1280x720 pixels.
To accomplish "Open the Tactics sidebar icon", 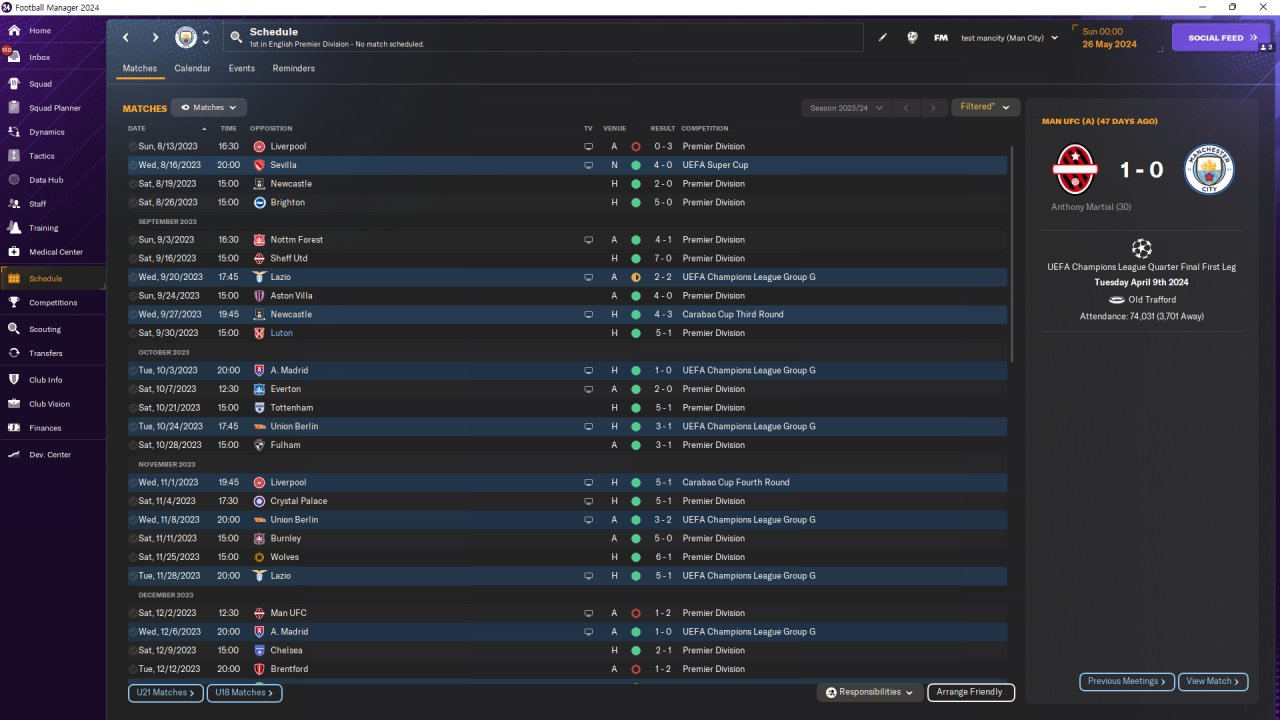I will pos(14,156).
